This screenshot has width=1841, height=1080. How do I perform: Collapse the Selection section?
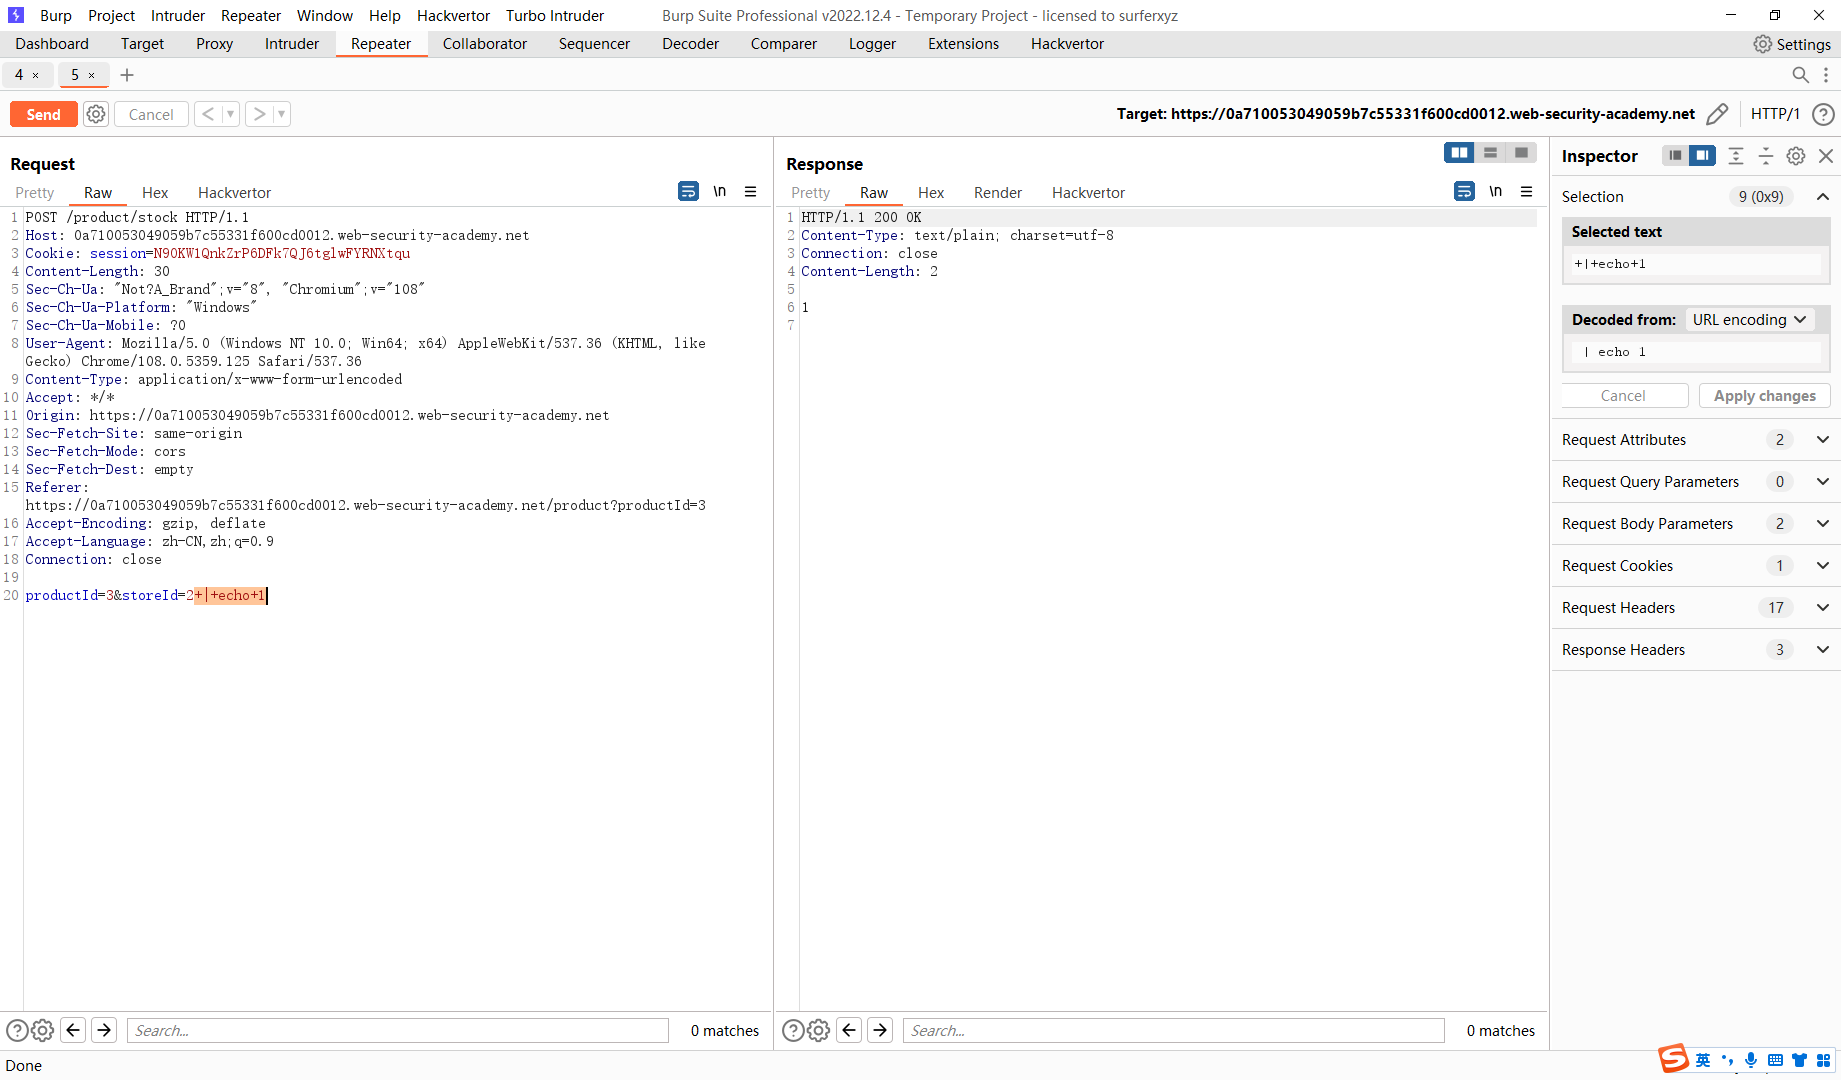pos(1823,197)
